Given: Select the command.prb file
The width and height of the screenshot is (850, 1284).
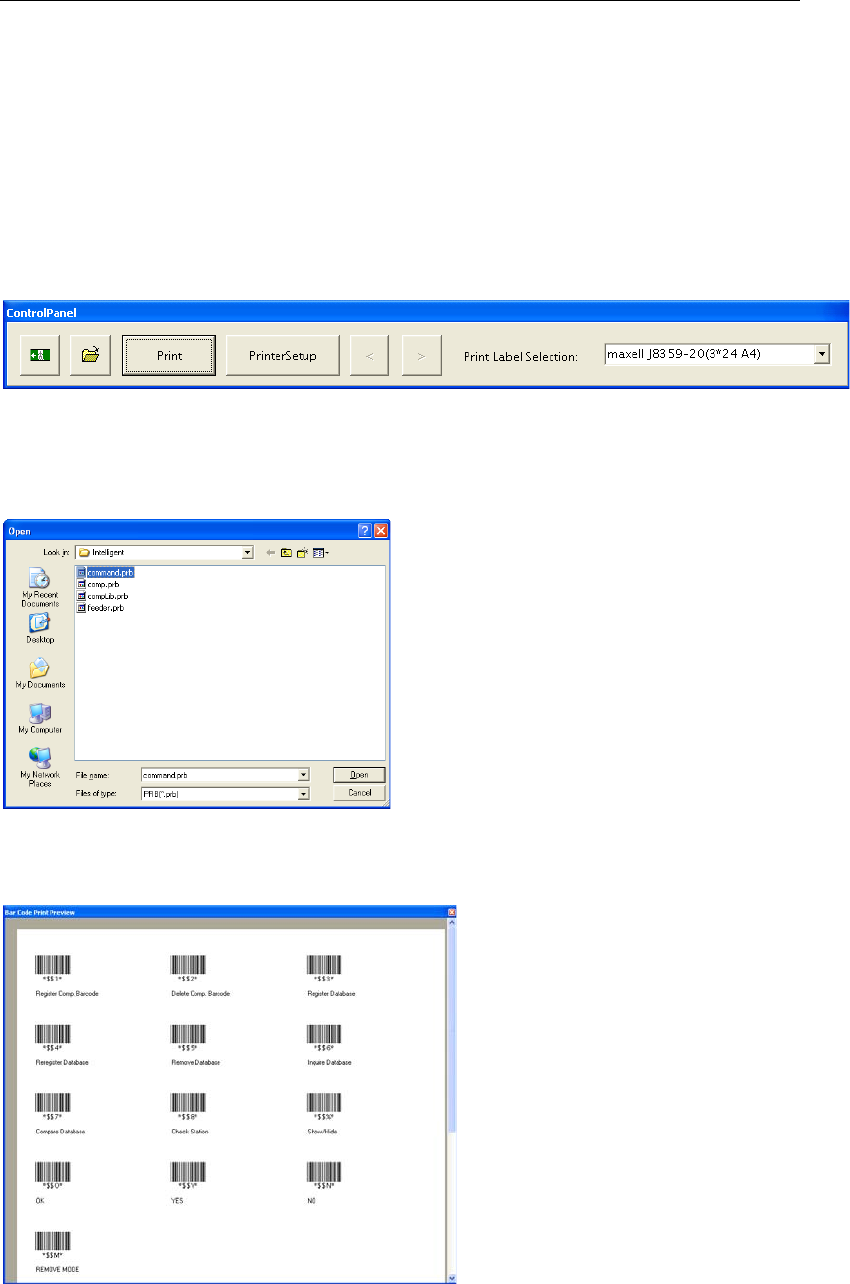Looking at the screenshot, I should pos(105,572).
